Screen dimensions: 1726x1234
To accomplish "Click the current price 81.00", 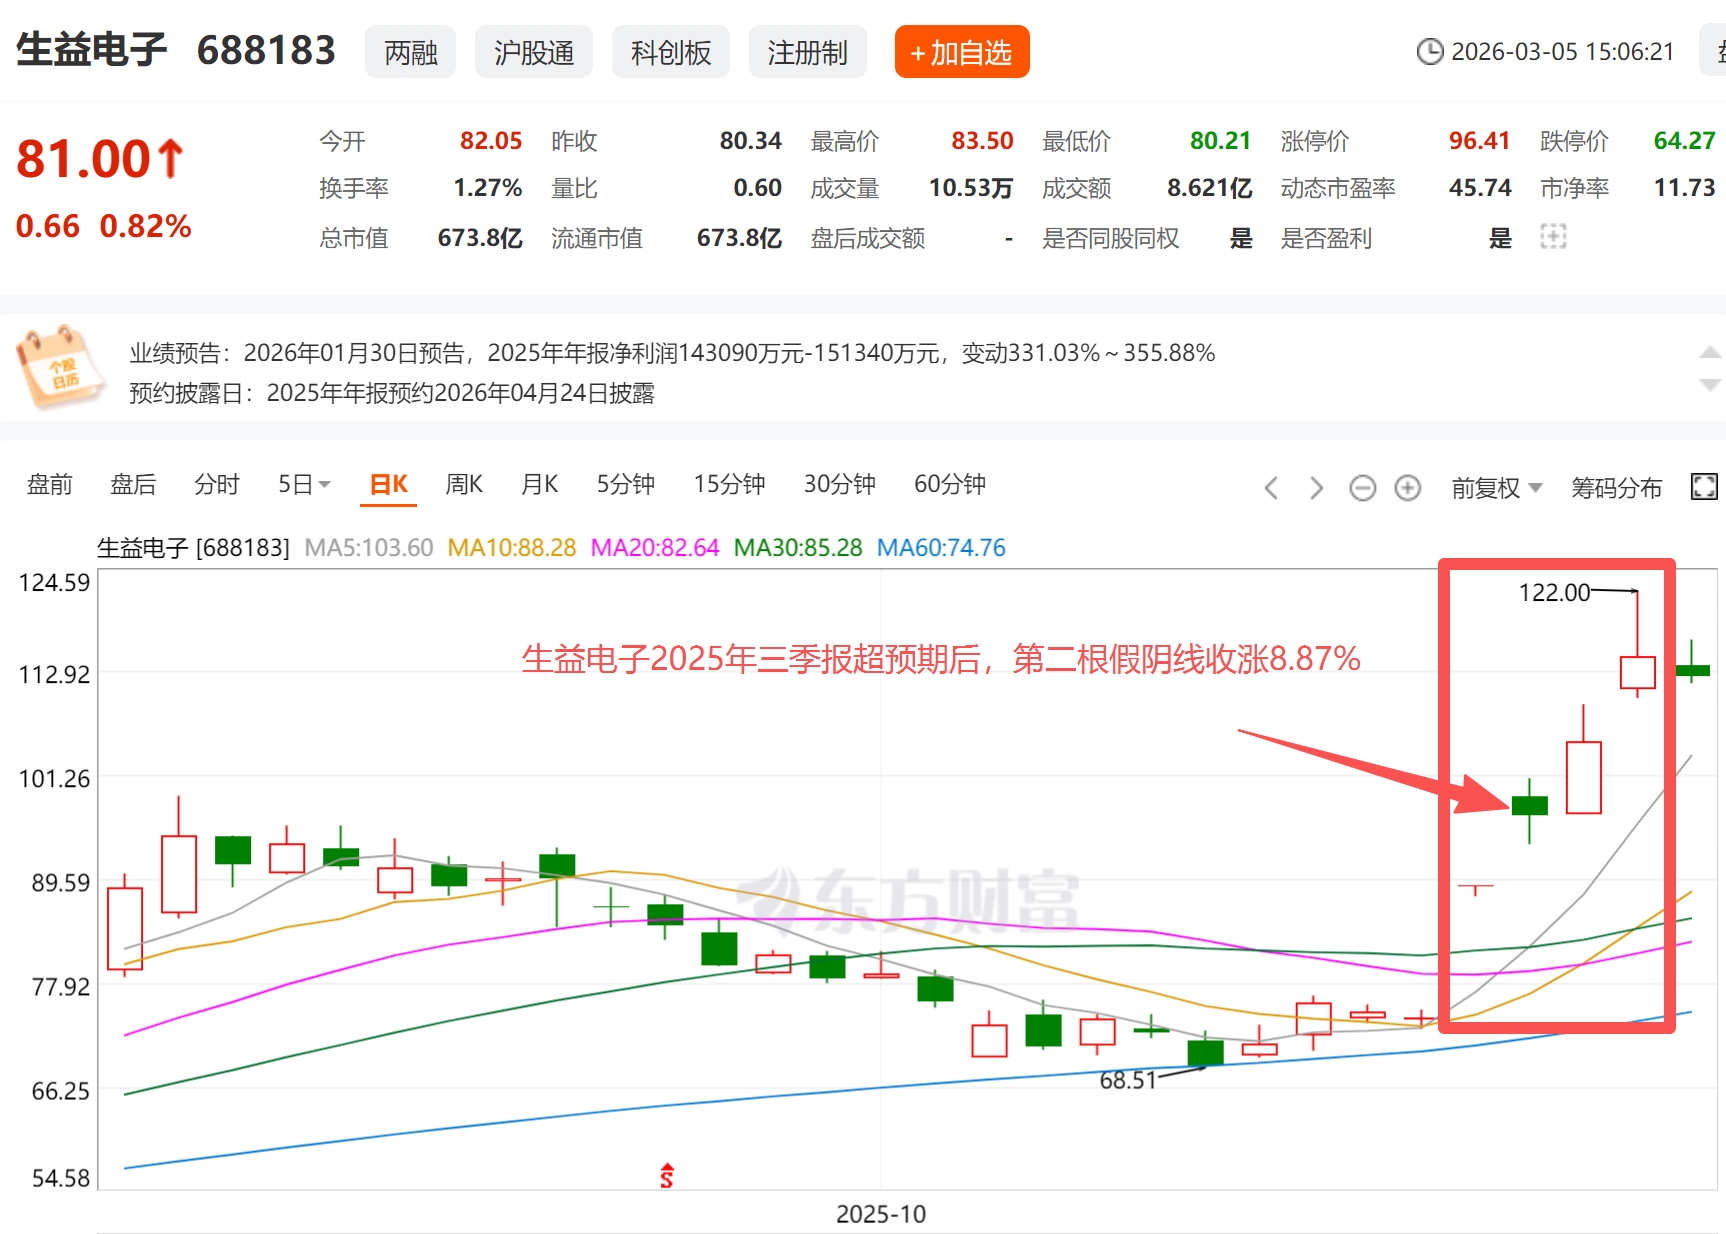I will point(84,159).
